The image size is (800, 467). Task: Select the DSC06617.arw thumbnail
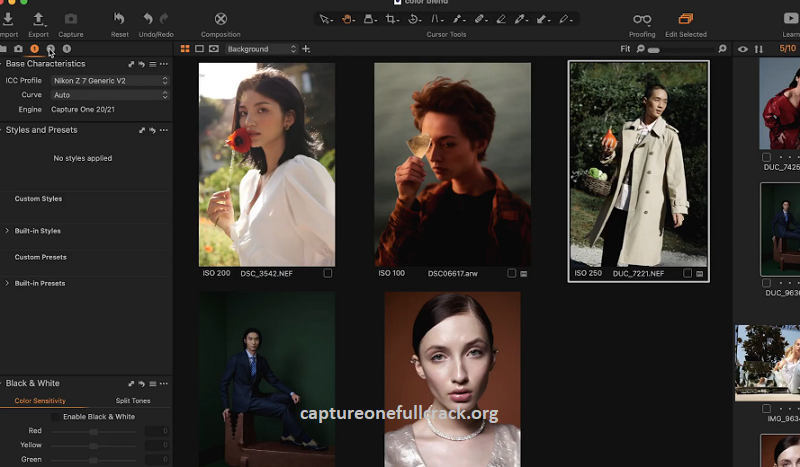coord(452,164)
